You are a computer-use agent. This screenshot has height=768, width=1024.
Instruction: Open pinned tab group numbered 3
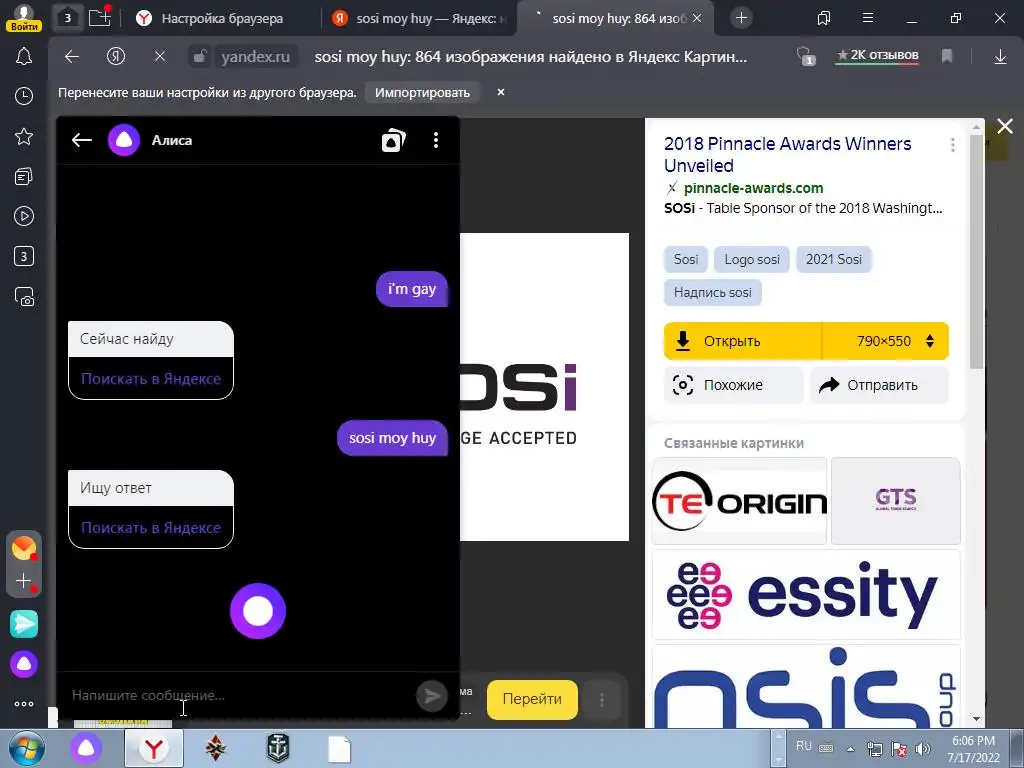point(67,18)
